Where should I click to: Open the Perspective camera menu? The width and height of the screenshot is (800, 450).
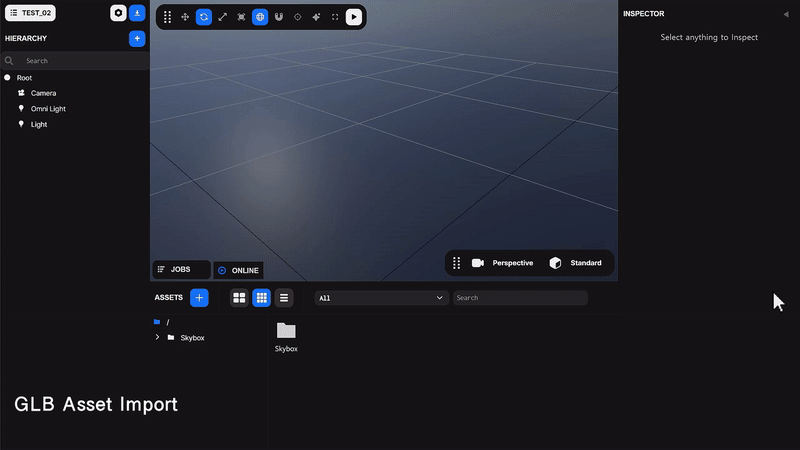click(x=502, y=263)
